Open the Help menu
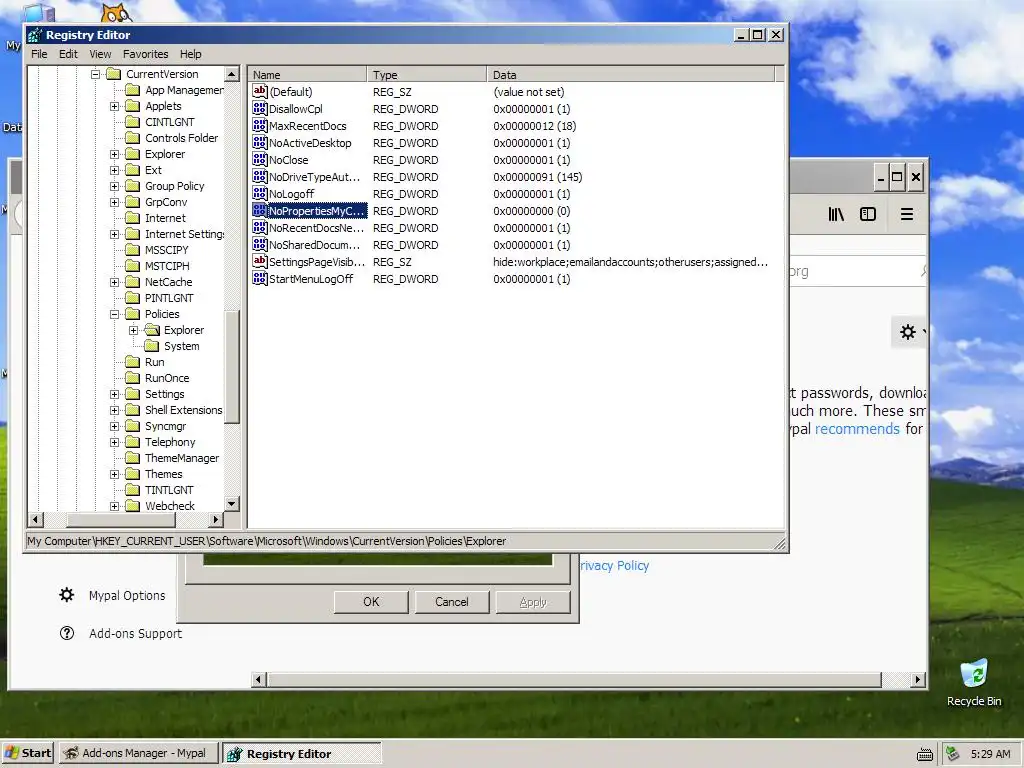 pyautogui.click(x=191, y=54)
